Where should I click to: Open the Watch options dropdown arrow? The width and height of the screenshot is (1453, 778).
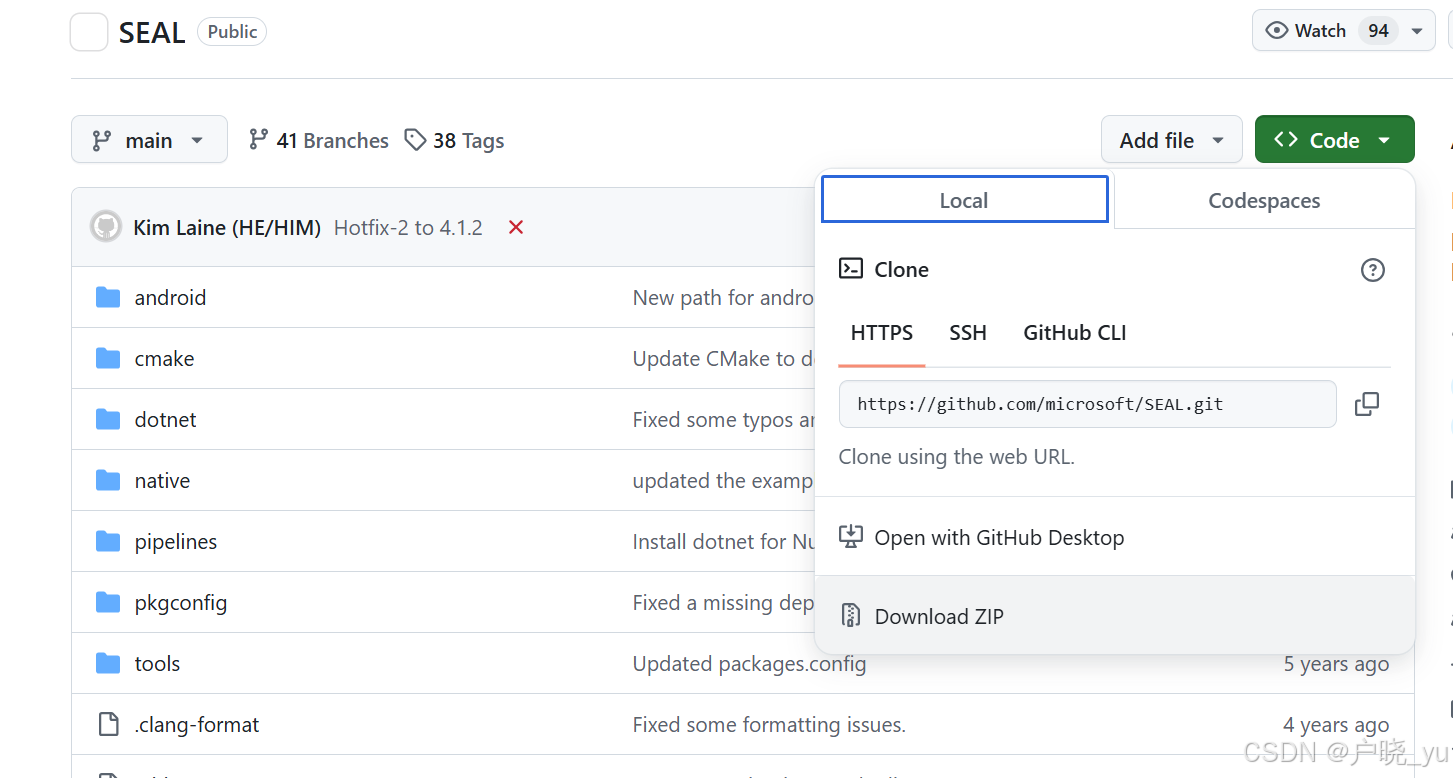[x=1417, y=31]
